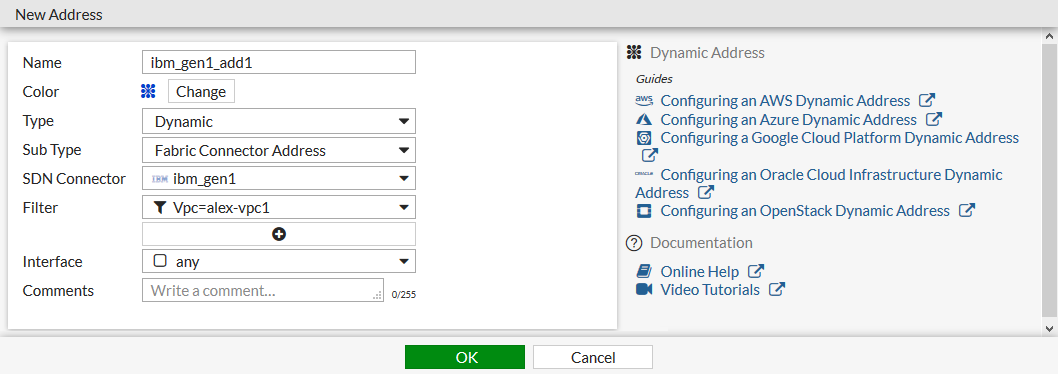The height and width of the screenshot is (374, 1058).
Task: Click into the Name field ibm_gen1_add1
Action: point(279,62)
